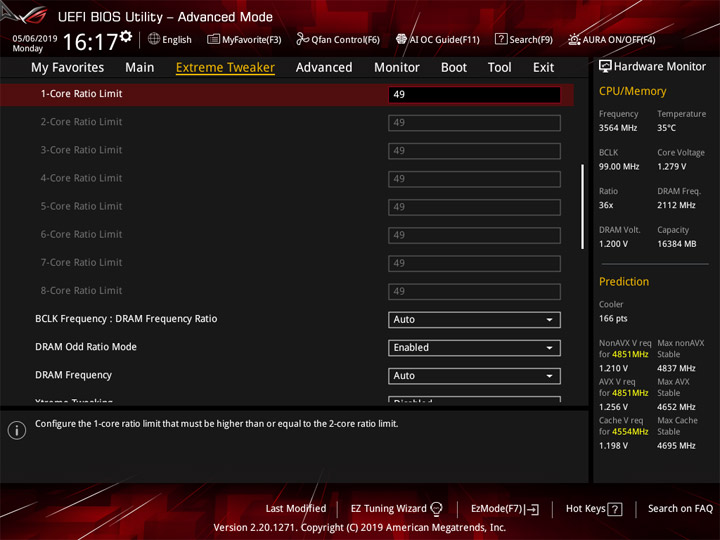Select the DRAM Odd Ratio Mode label
Screen dimensions: 720x540
point(86,347)
